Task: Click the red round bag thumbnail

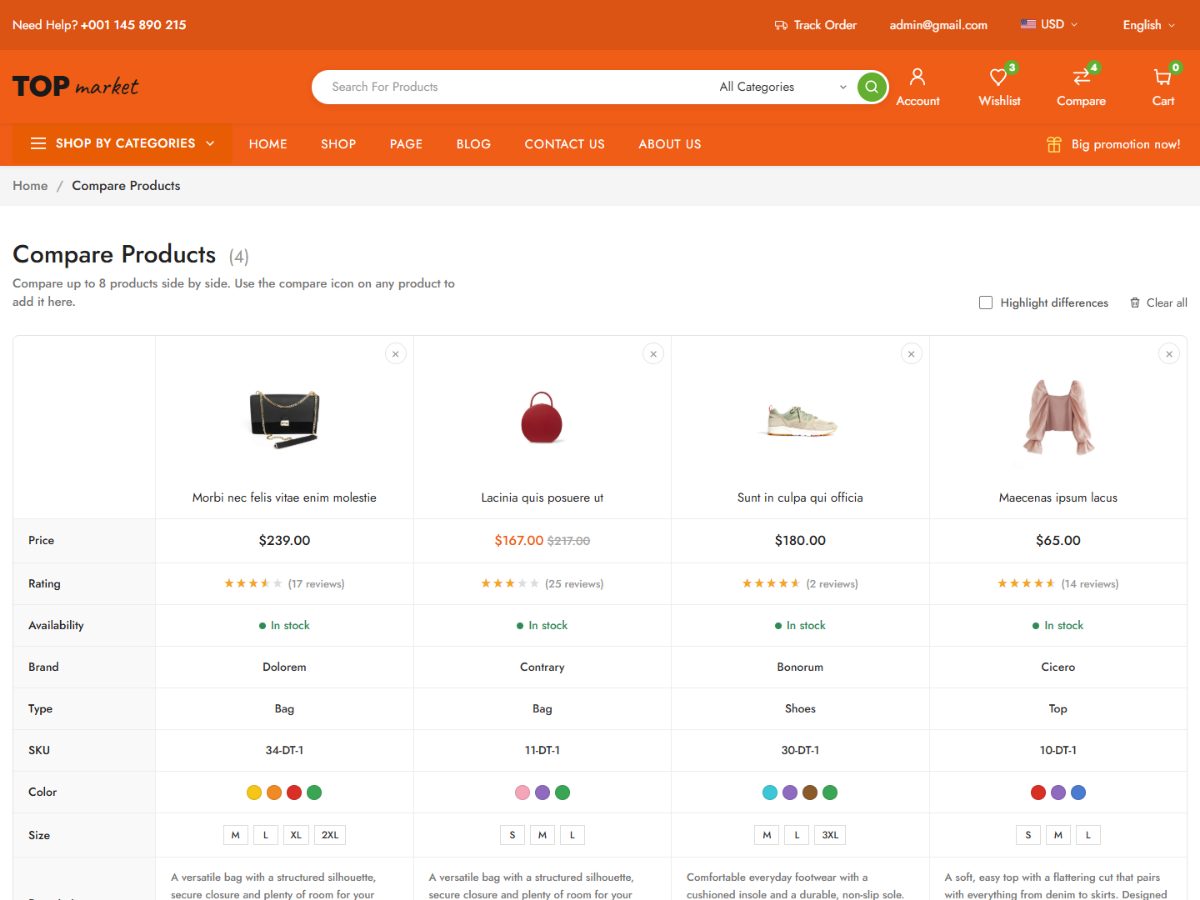Action: pos(542,418)
